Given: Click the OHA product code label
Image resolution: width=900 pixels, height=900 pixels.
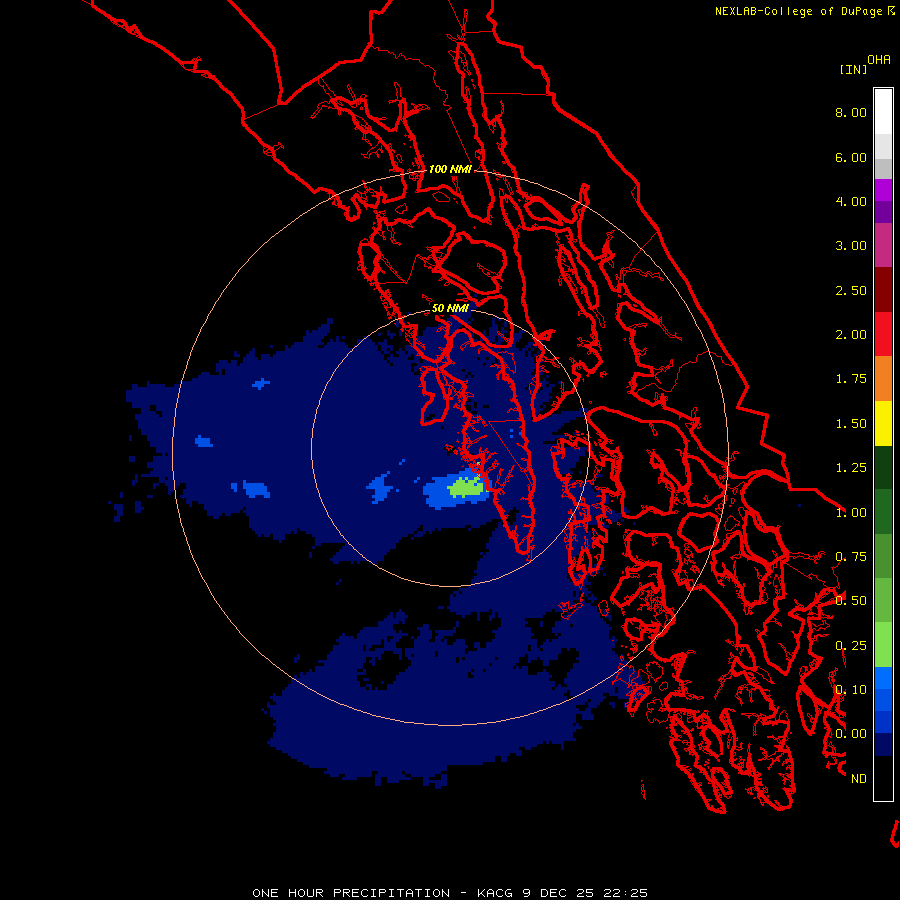Looking at the screenshot, I should tap(879, 59).
